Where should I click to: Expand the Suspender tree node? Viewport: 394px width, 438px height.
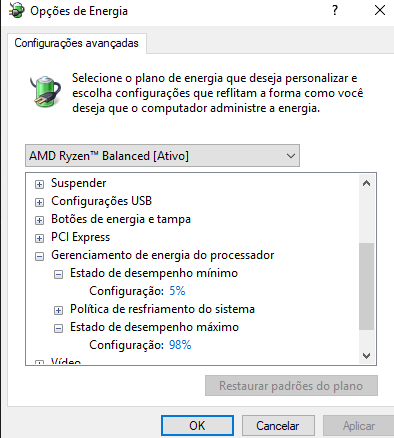point(39,184)
